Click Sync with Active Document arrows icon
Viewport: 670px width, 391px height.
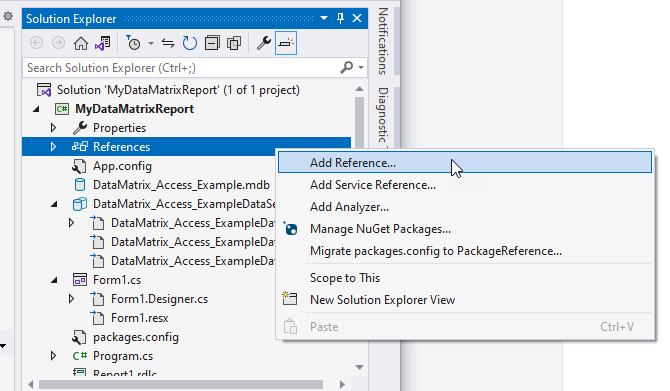(168, 43)
